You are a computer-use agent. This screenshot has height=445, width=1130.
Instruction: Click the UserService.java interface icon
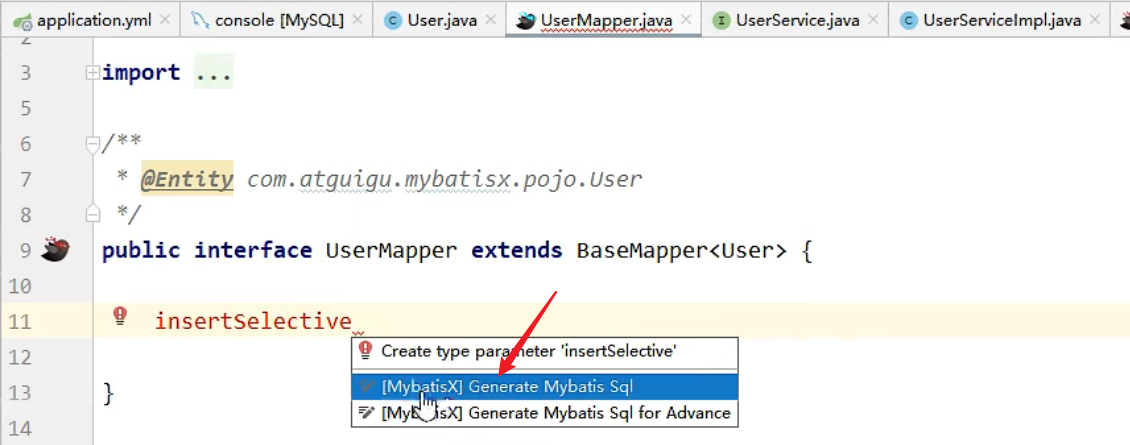[721, 21]
